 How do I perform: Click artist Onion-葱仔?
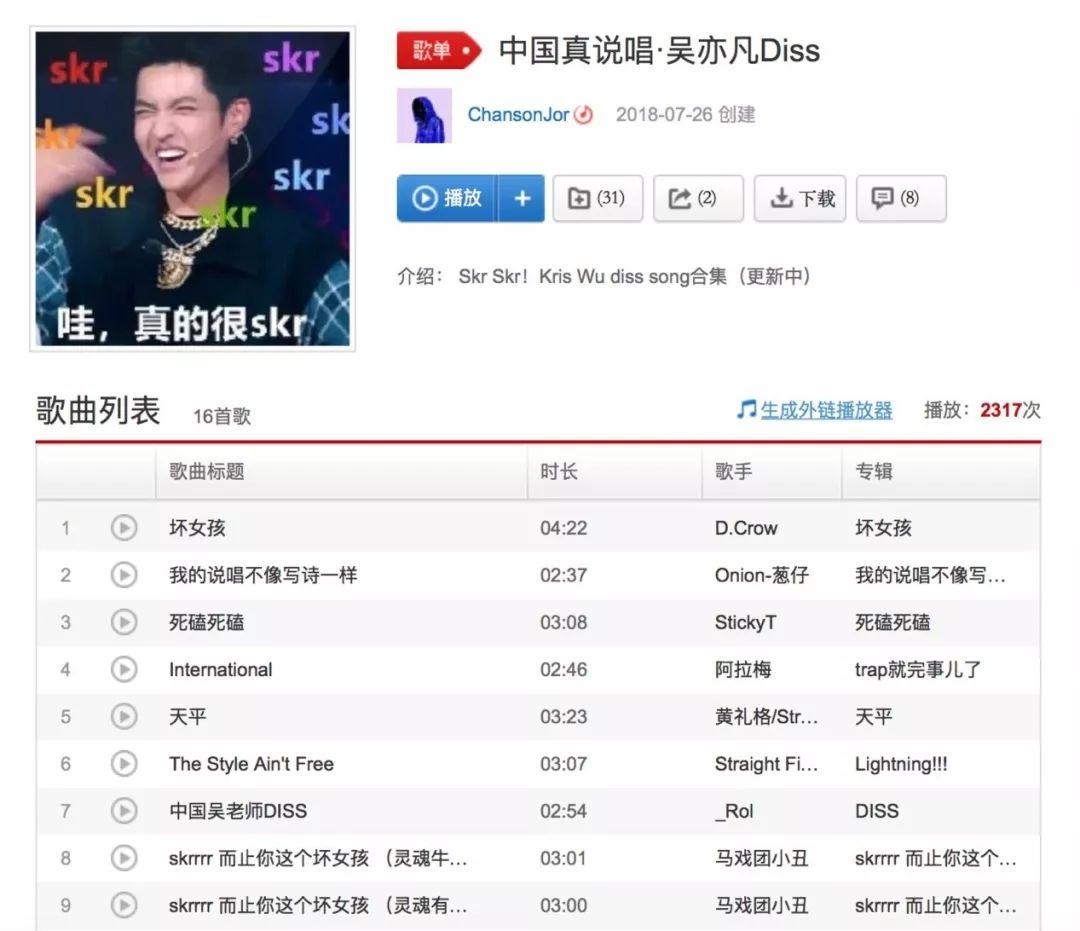click(x=762, y=575)
